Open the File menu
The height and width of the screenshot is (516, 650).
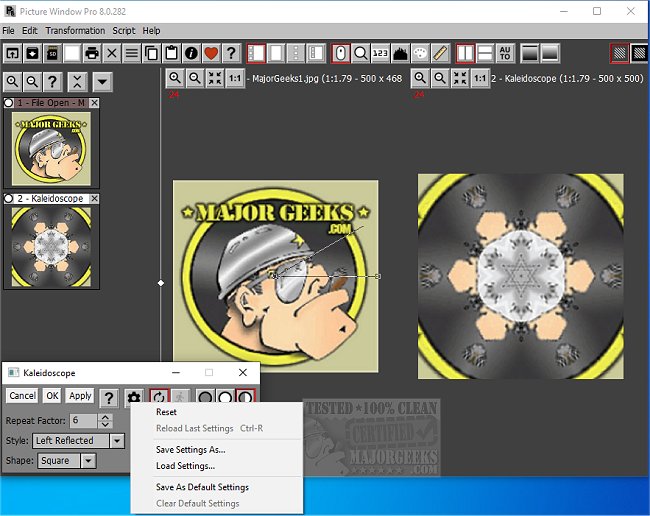8,31
